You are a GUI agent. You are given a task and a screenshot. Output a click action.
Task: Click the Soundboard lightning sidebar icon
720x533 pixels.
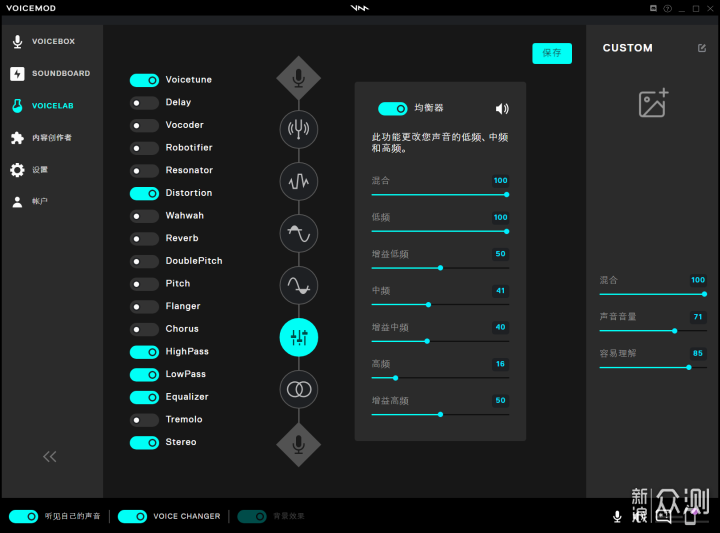click(17, 73)
